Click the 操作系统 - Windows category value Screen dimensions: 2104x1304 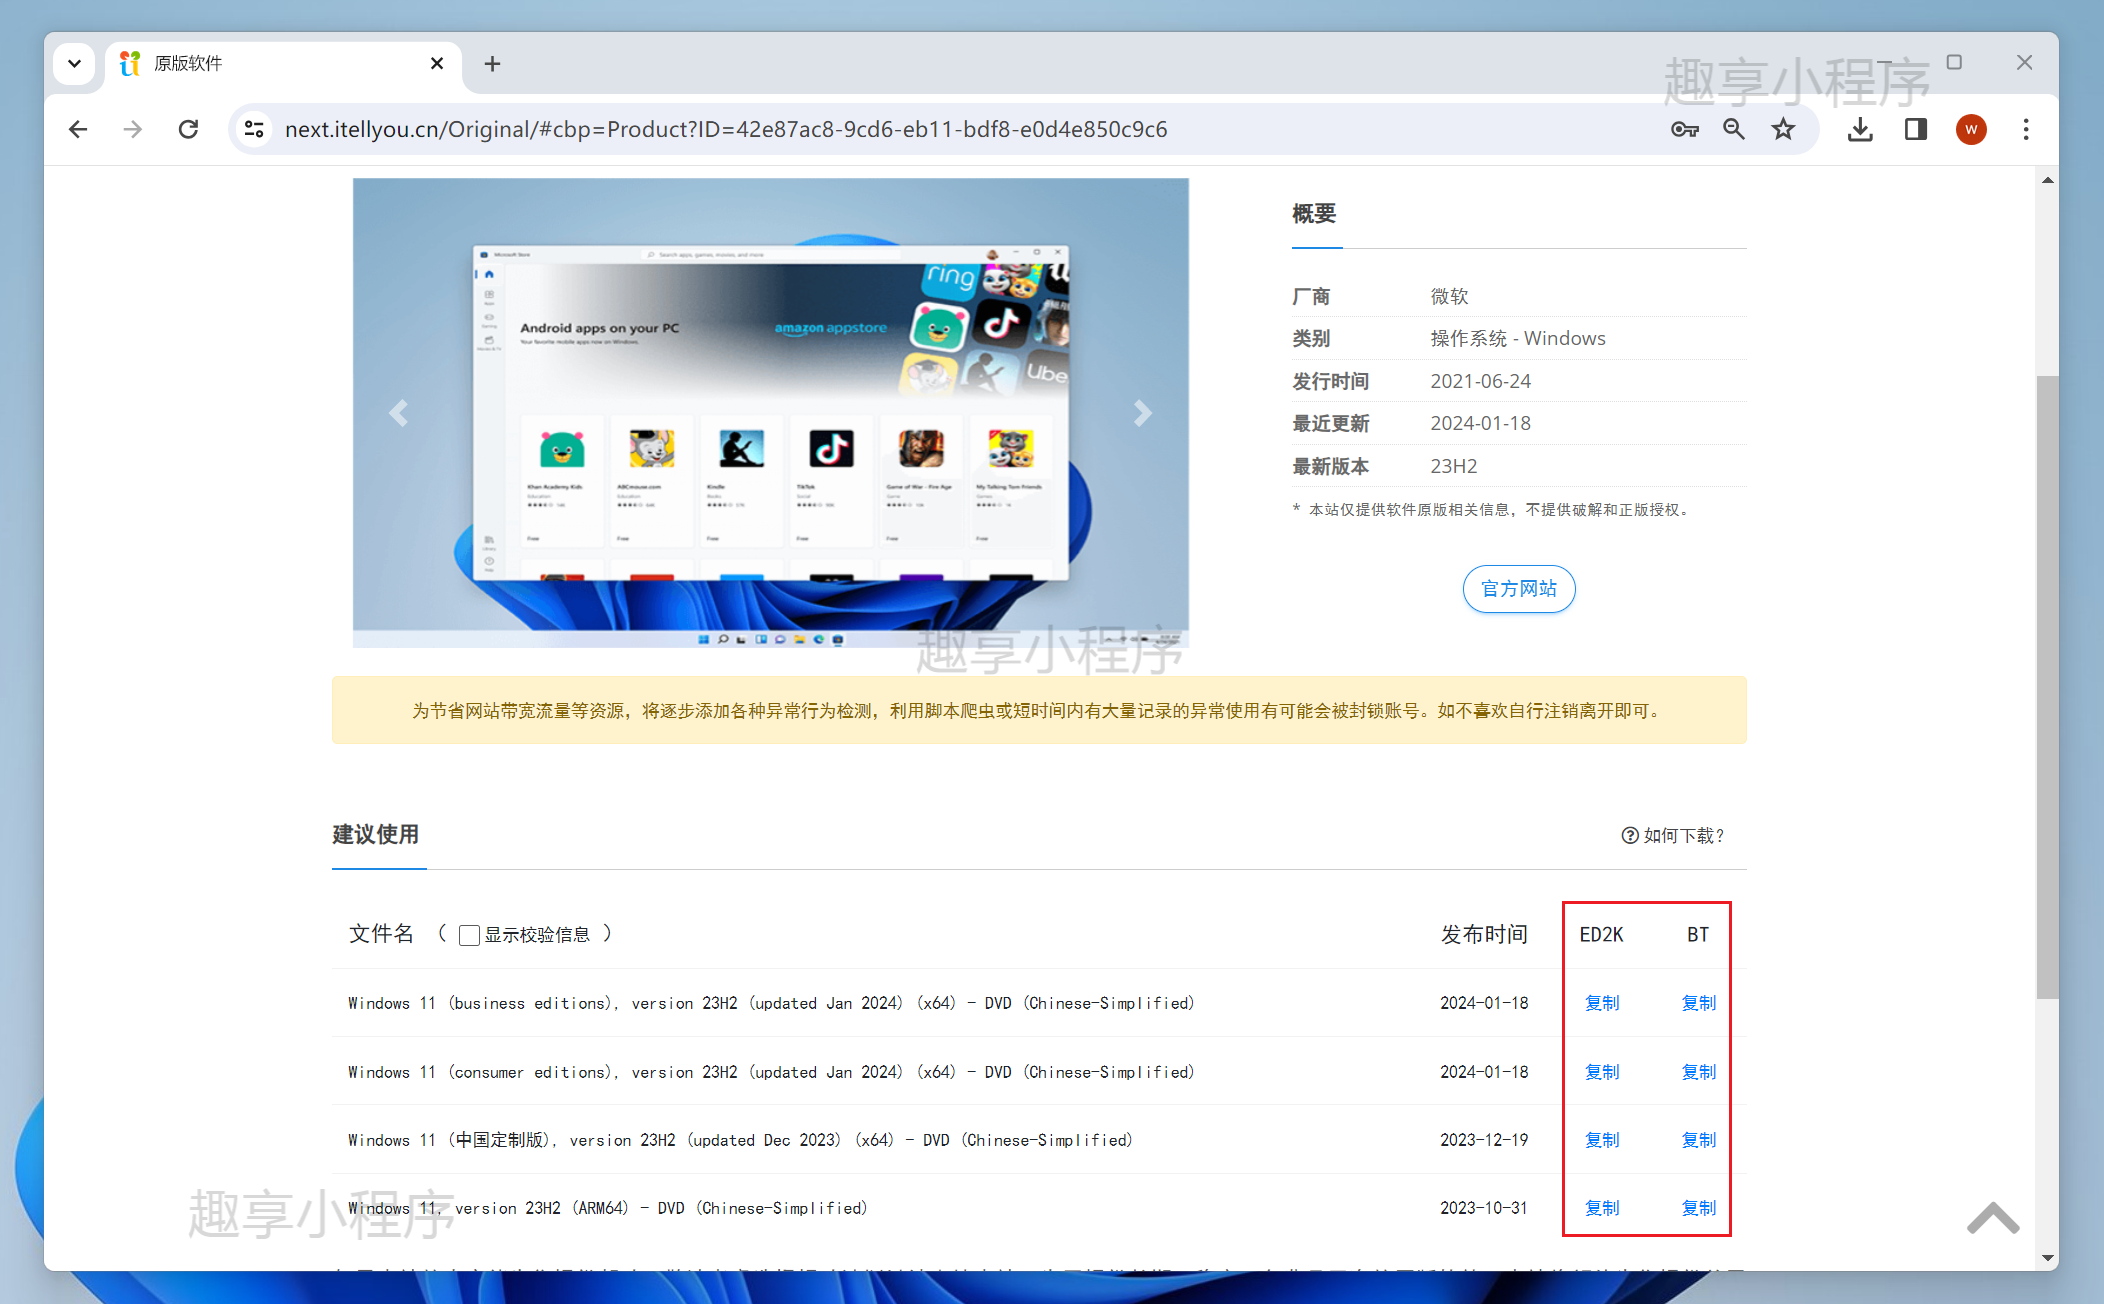[x=1518, y=338]
